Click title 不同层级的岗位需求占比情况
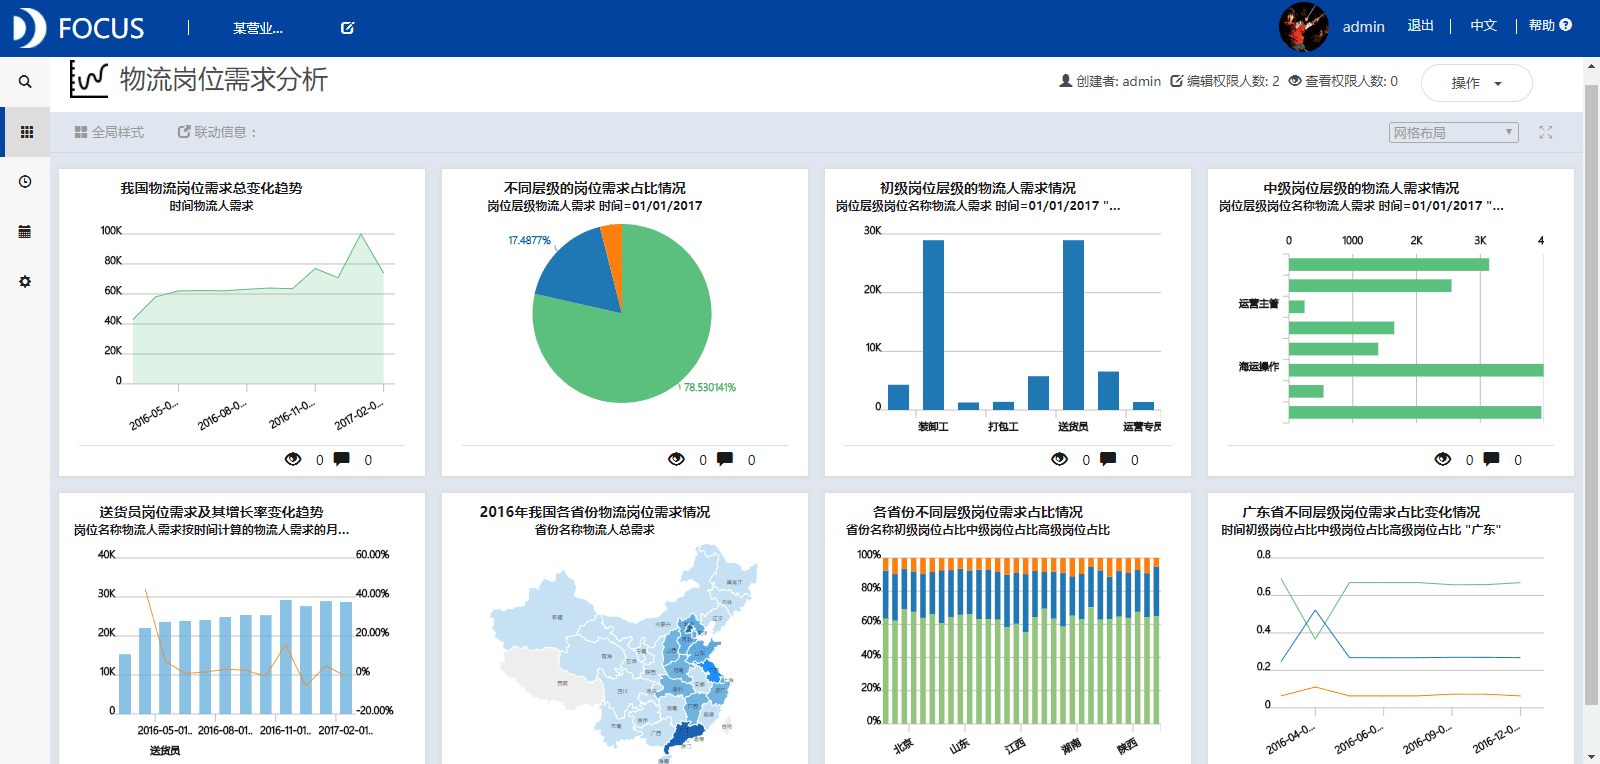 pos(595,188)
